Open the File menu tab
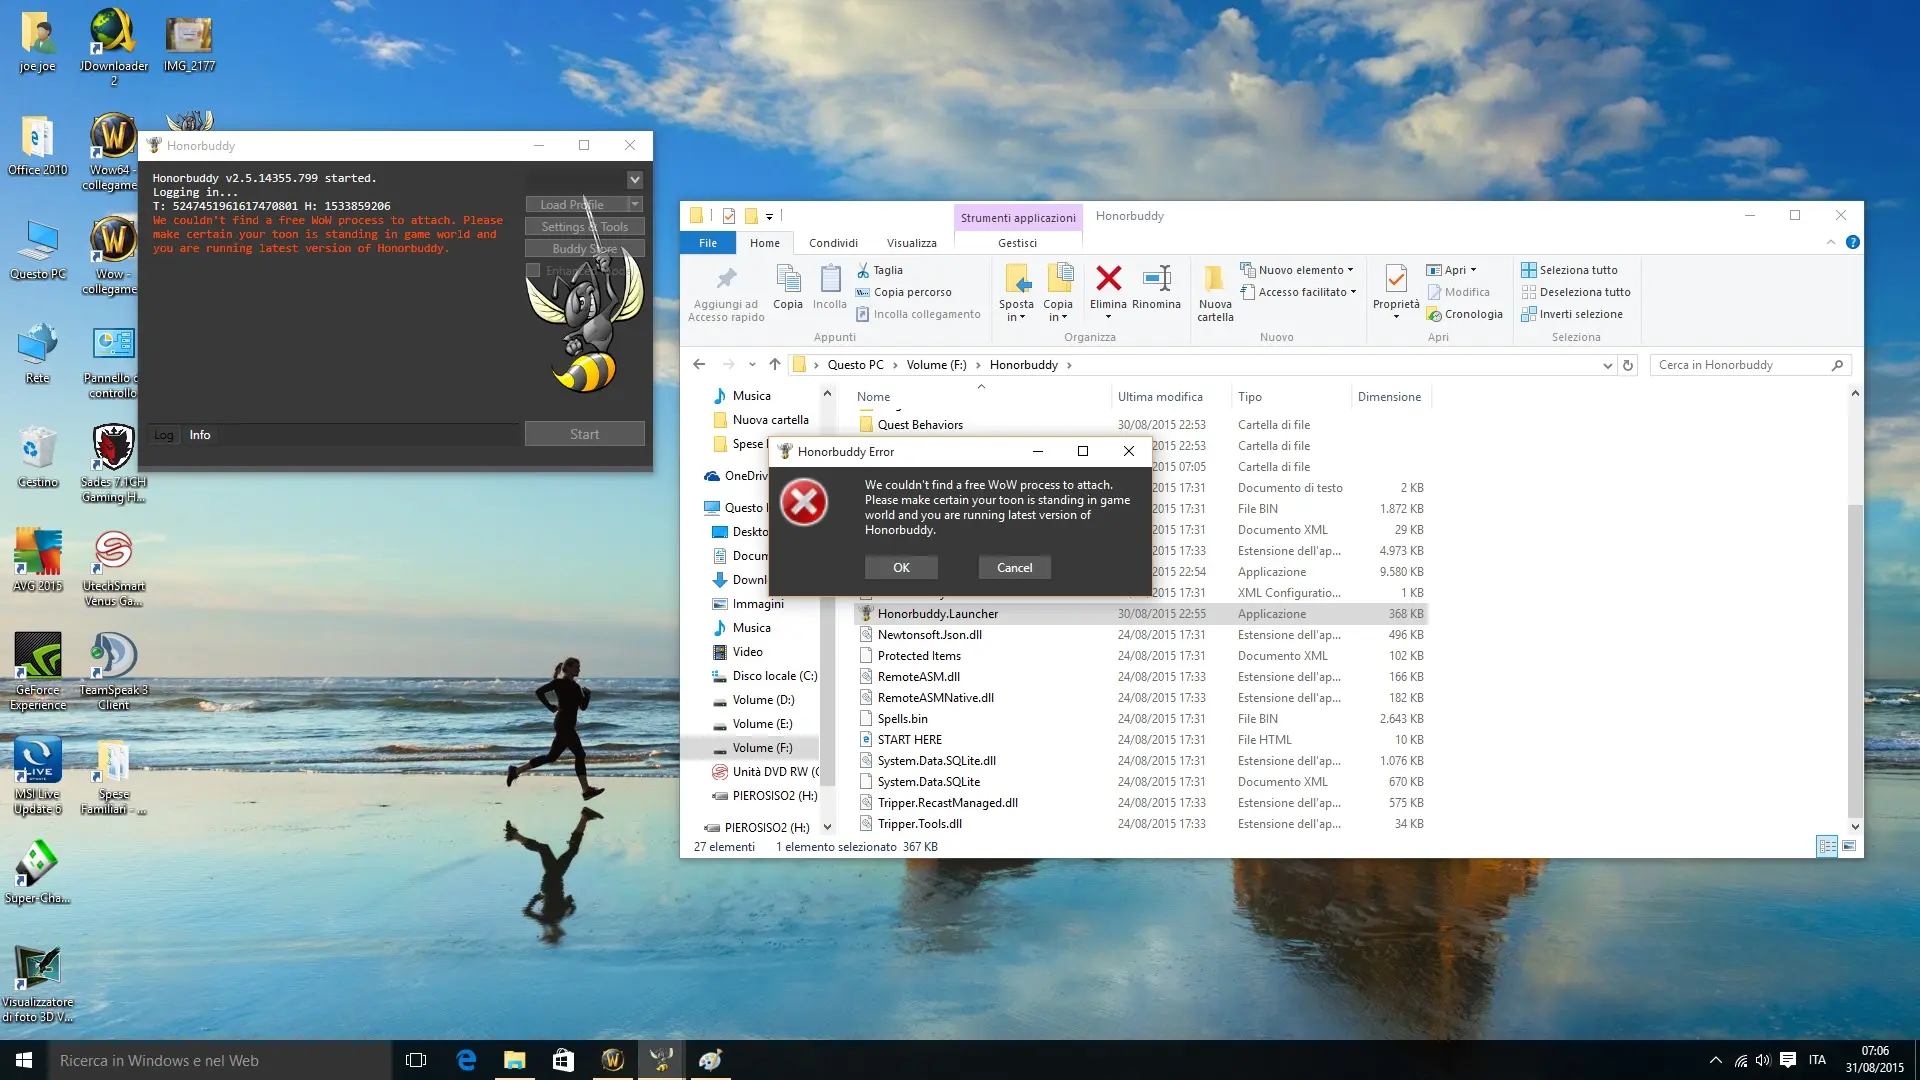The image size is (1920, 1080). coord(708,243)
